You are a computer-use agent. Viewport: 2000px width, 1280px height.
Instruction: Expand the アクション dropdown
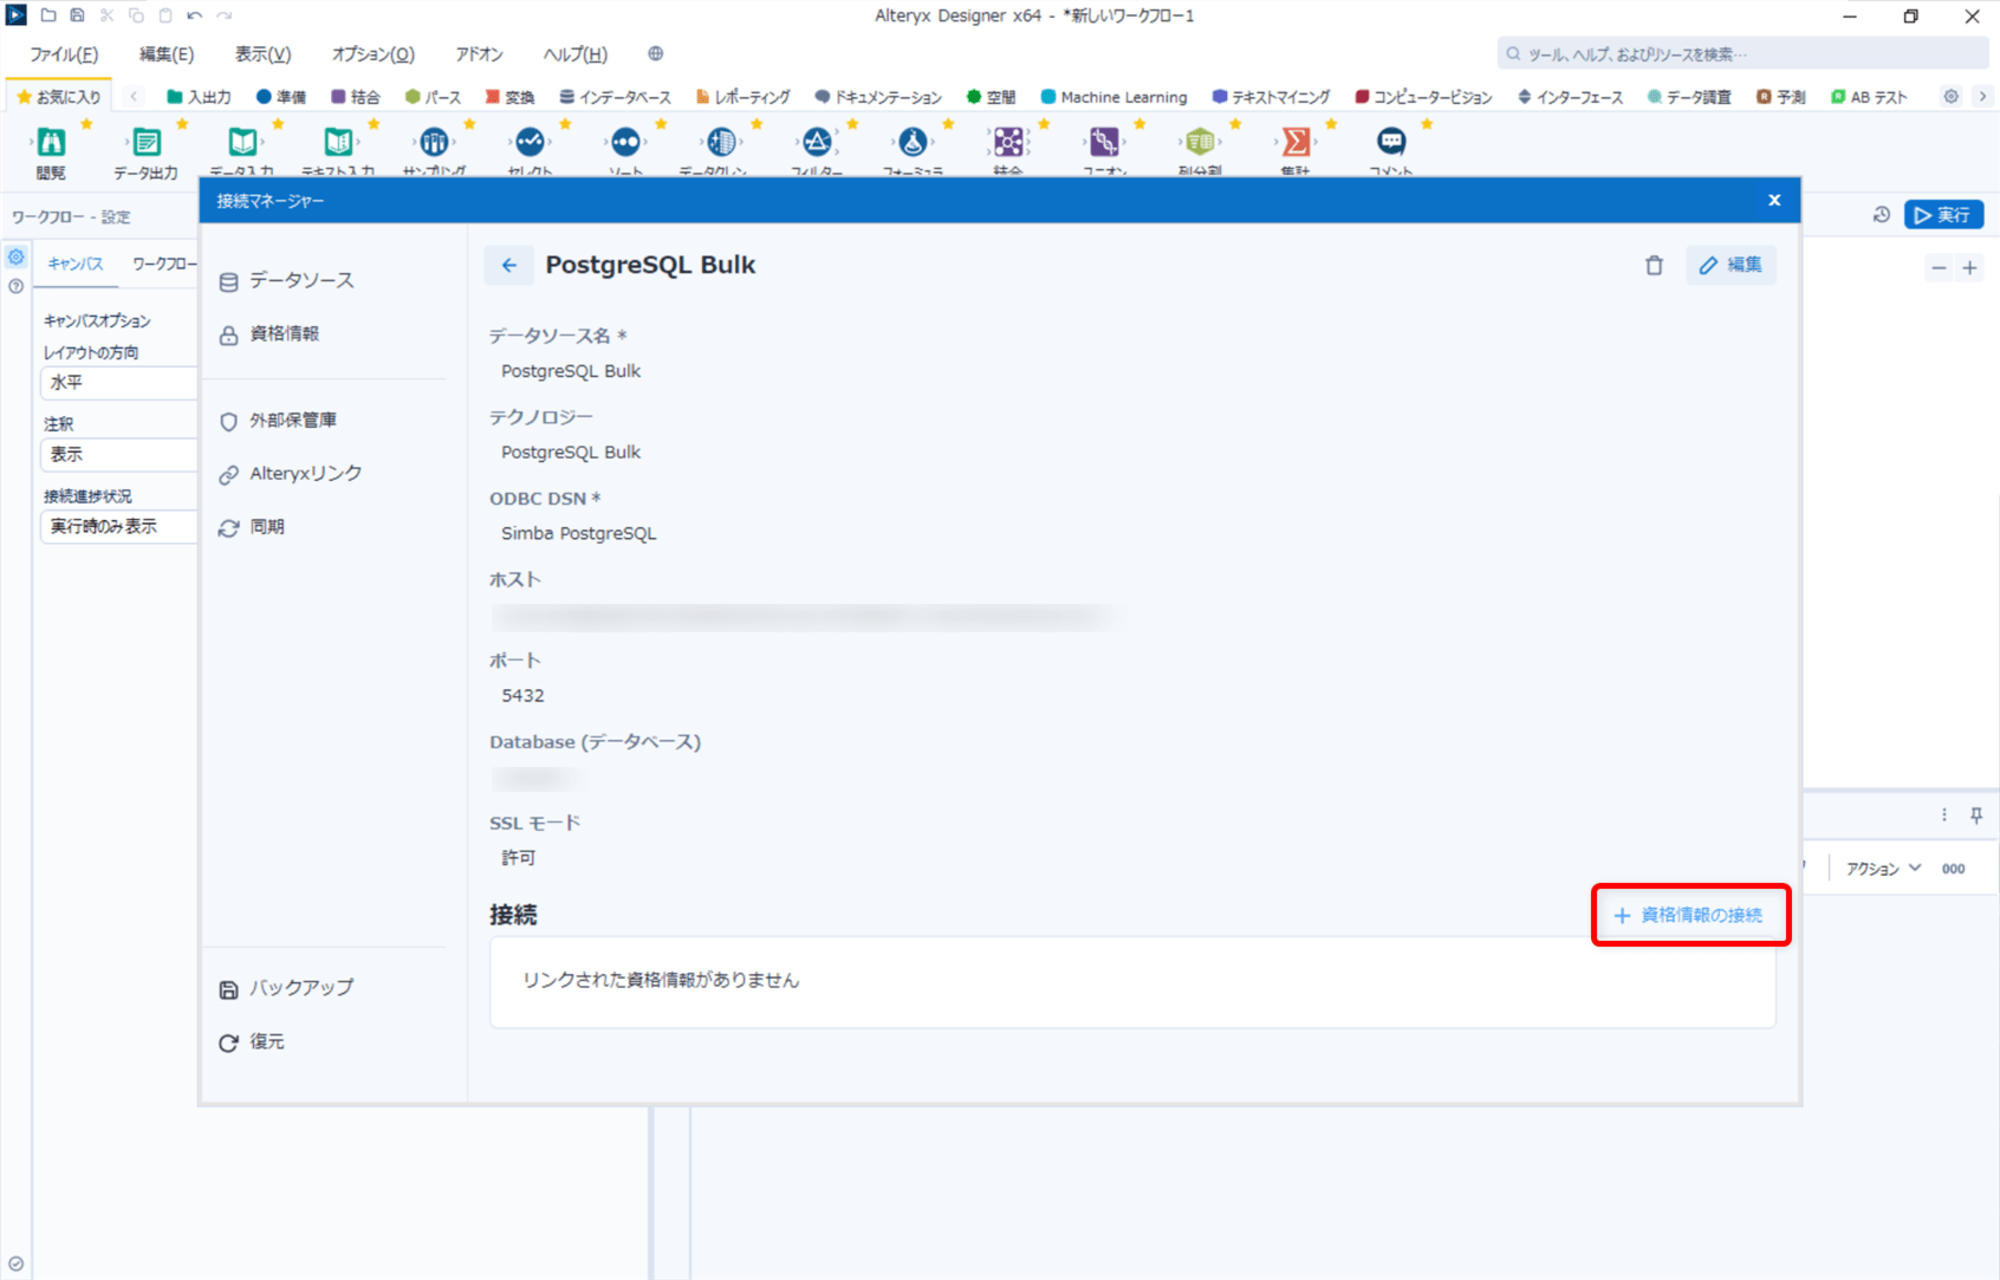click(1883, 869)
